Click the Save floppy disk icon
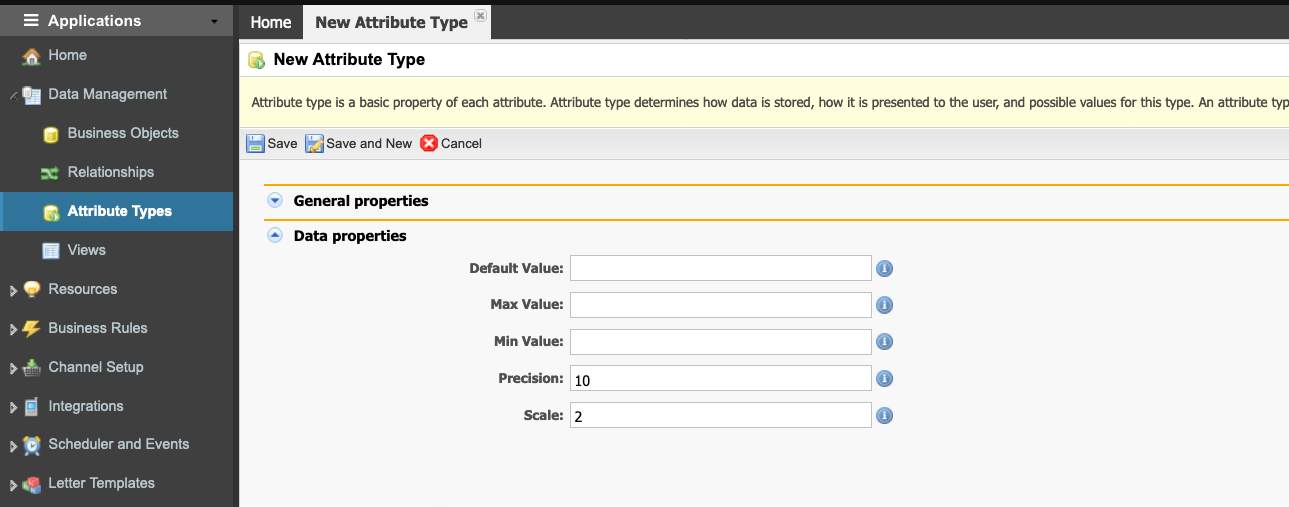Image resolution: width=1289 pixels, height=507 pixels. coord(255,143)
